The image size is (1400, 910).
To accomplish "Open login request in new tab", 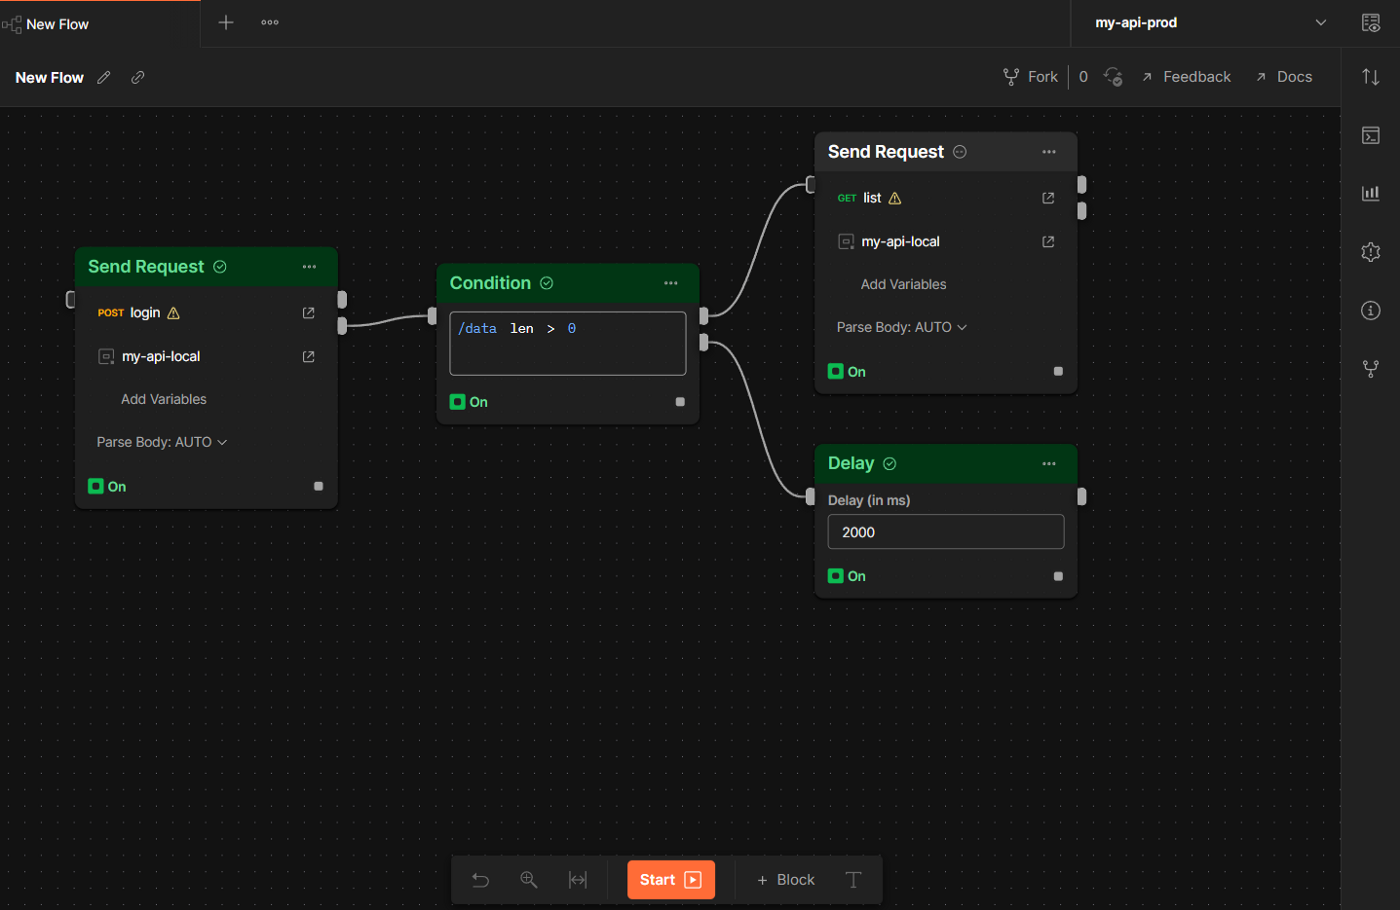I will click(x=309, y=313).
